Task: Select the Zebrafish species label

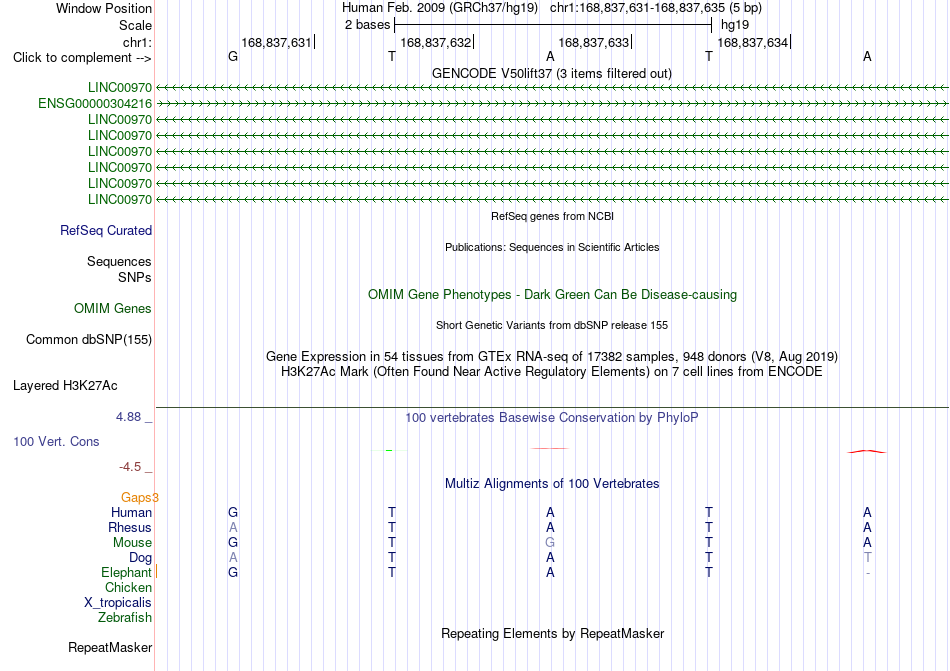Action: [x=125, y=618]
